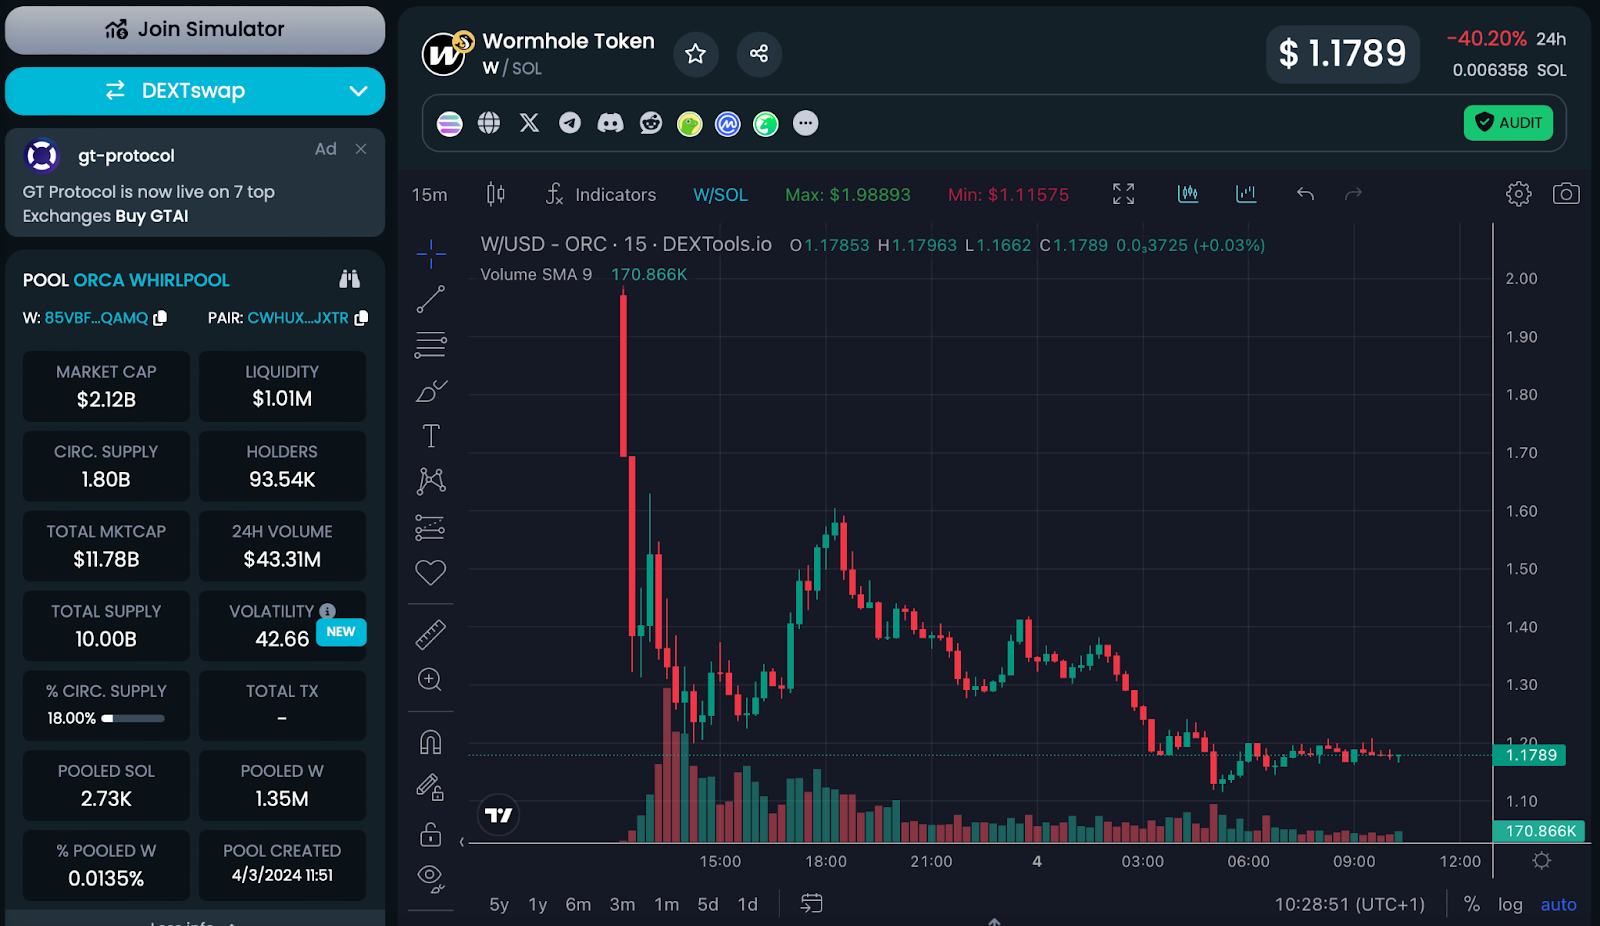Click the % circ. supply progress bar
The width and height of the screenshot is (1600, 926).
(x=133, y=718)
